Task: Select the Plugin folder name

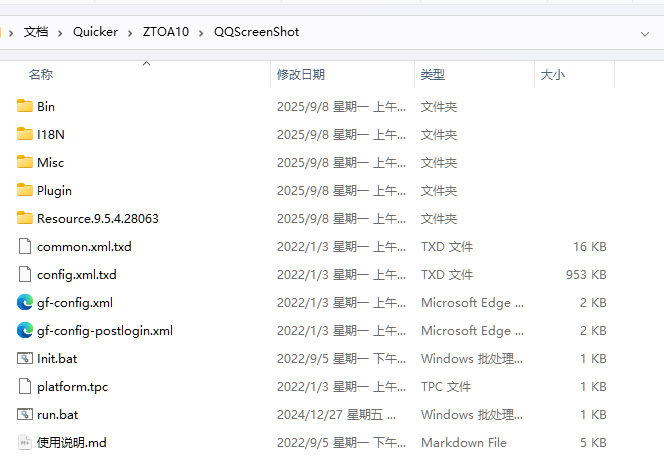Action: click(x=54, y=191)
